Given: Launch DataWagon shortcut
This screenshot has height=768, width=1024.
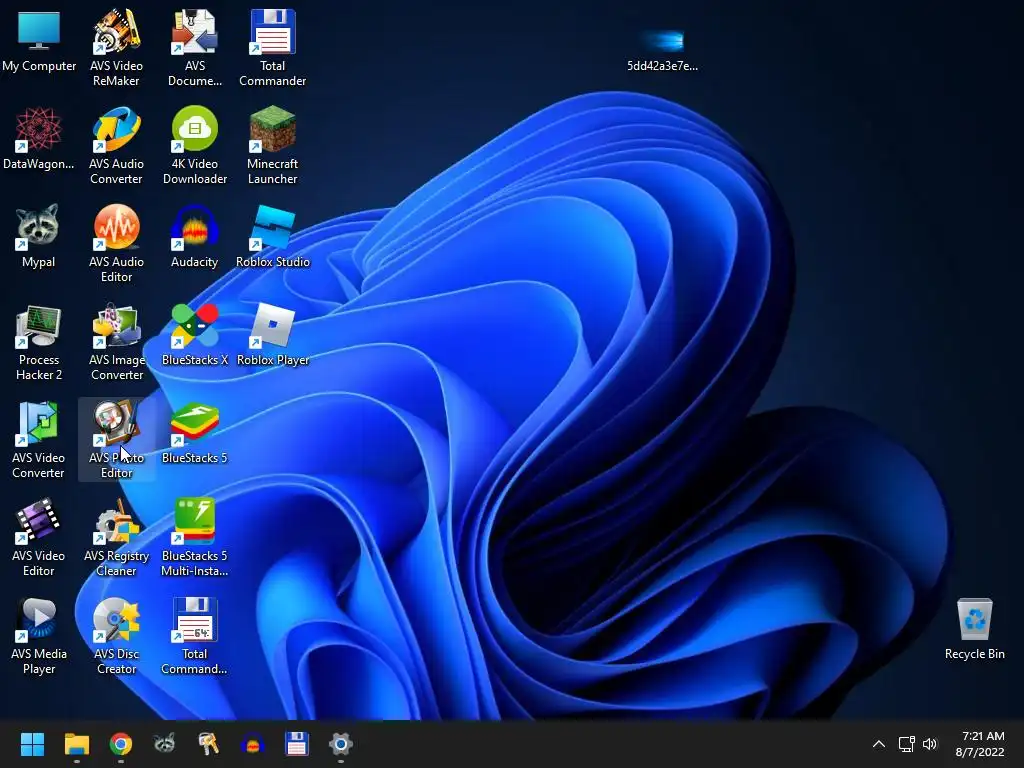Looking at the screenshot, I should click(39, 138).
